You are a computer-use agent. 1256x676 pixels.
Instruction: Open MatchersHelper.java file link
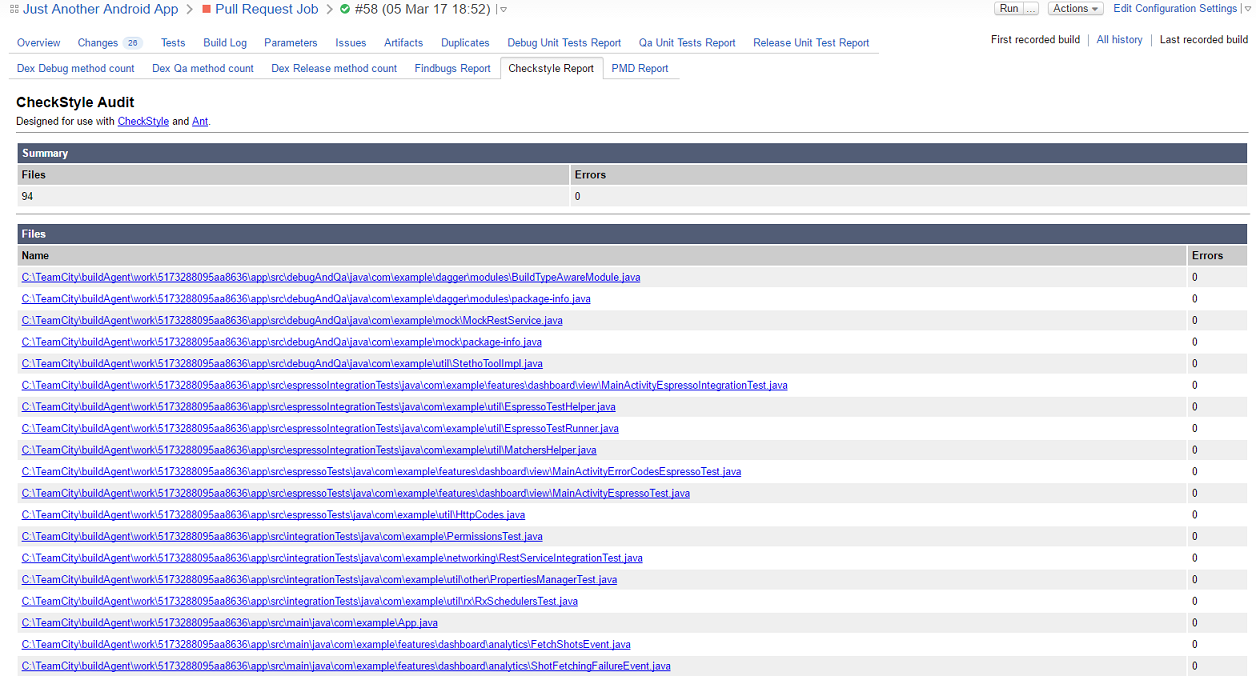pyautogui.click(x=309, y=450)
